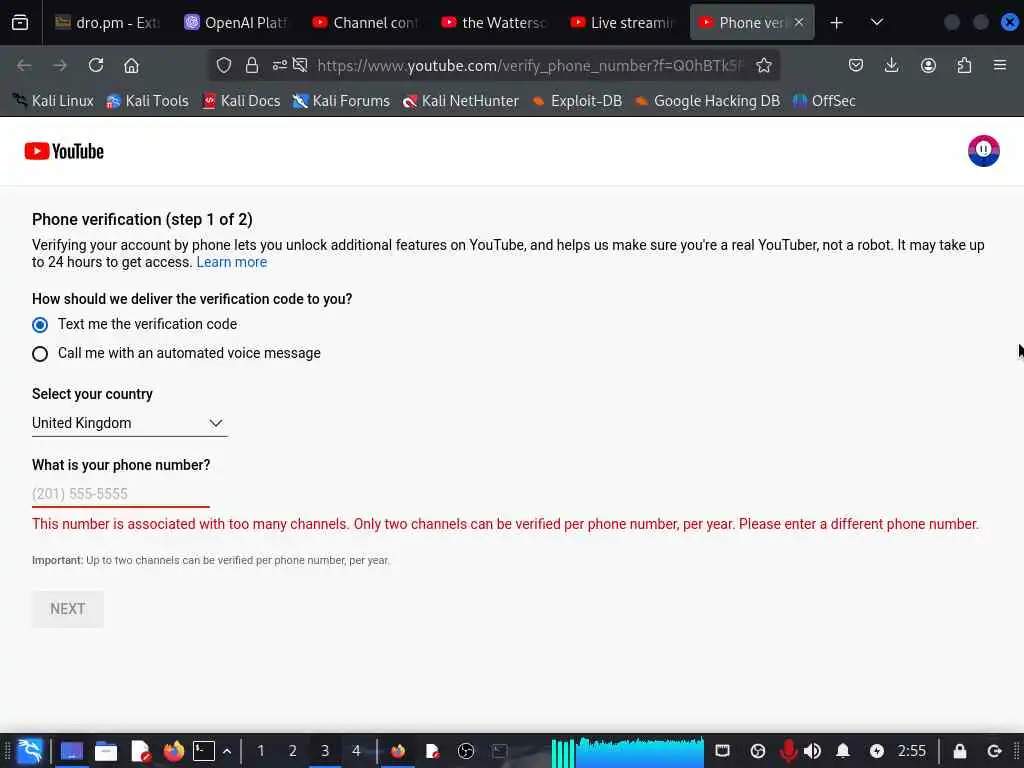The width and height of the screenshot is (1024, 768).
Task: Open the United Kingdom country dropdown
Action: coord(129,423)
